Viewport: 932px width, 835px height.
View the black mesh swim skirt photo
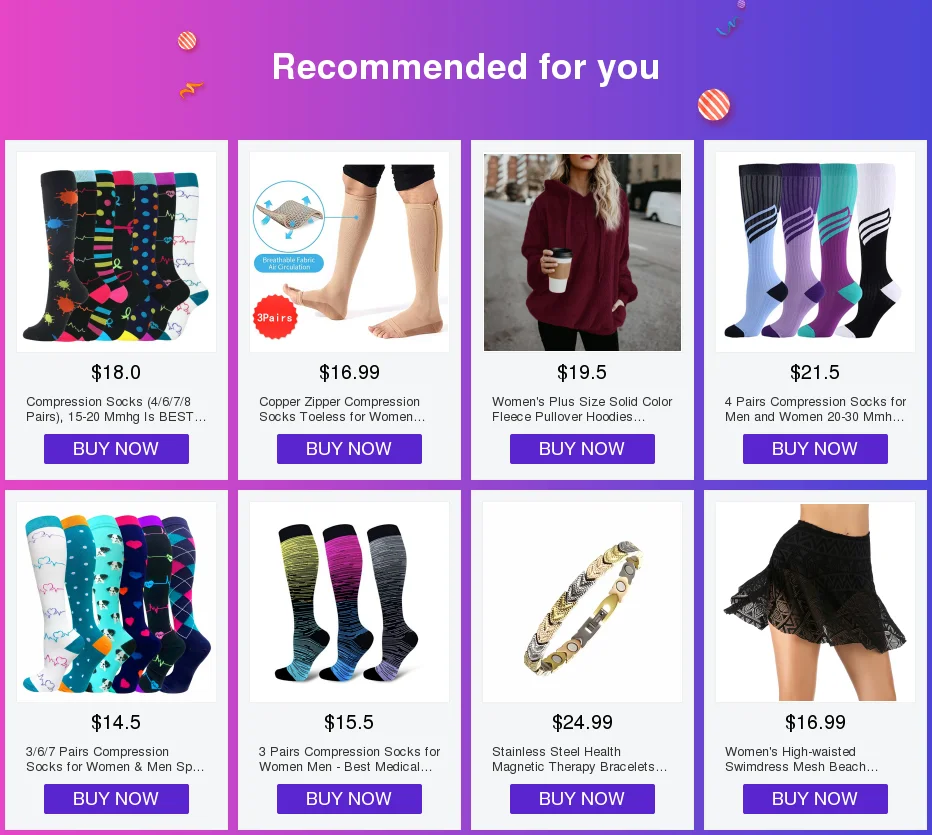click(816, 602)
